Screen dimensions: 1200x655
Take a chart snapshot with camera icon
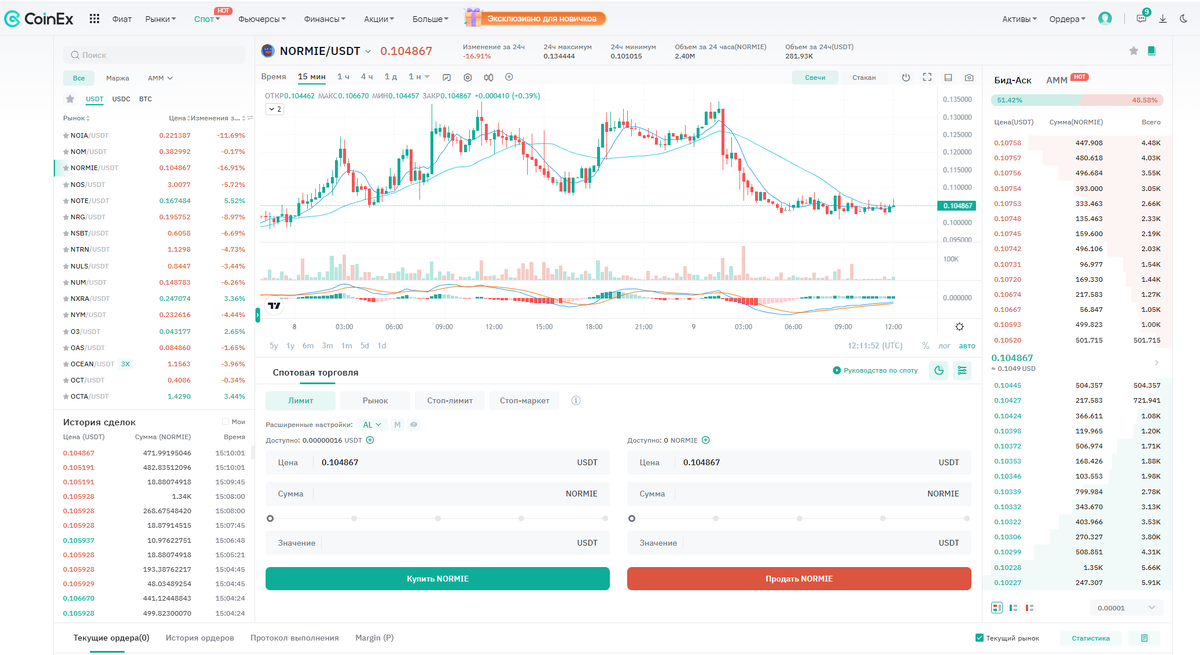pos(969,77)
